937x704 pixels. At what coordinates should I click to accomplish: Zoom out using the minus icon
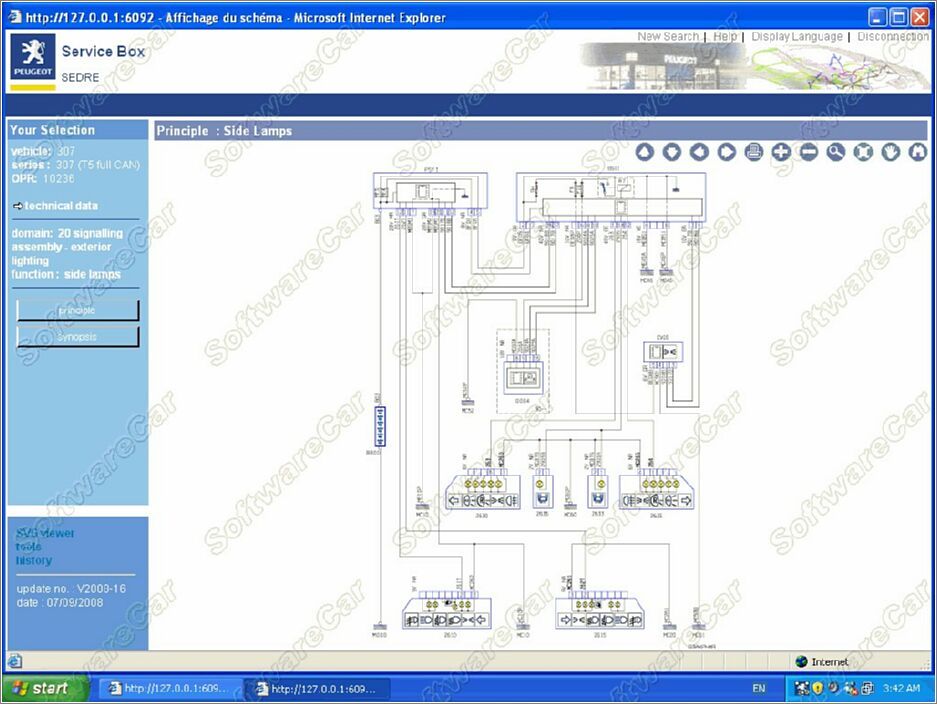[808, 152]
